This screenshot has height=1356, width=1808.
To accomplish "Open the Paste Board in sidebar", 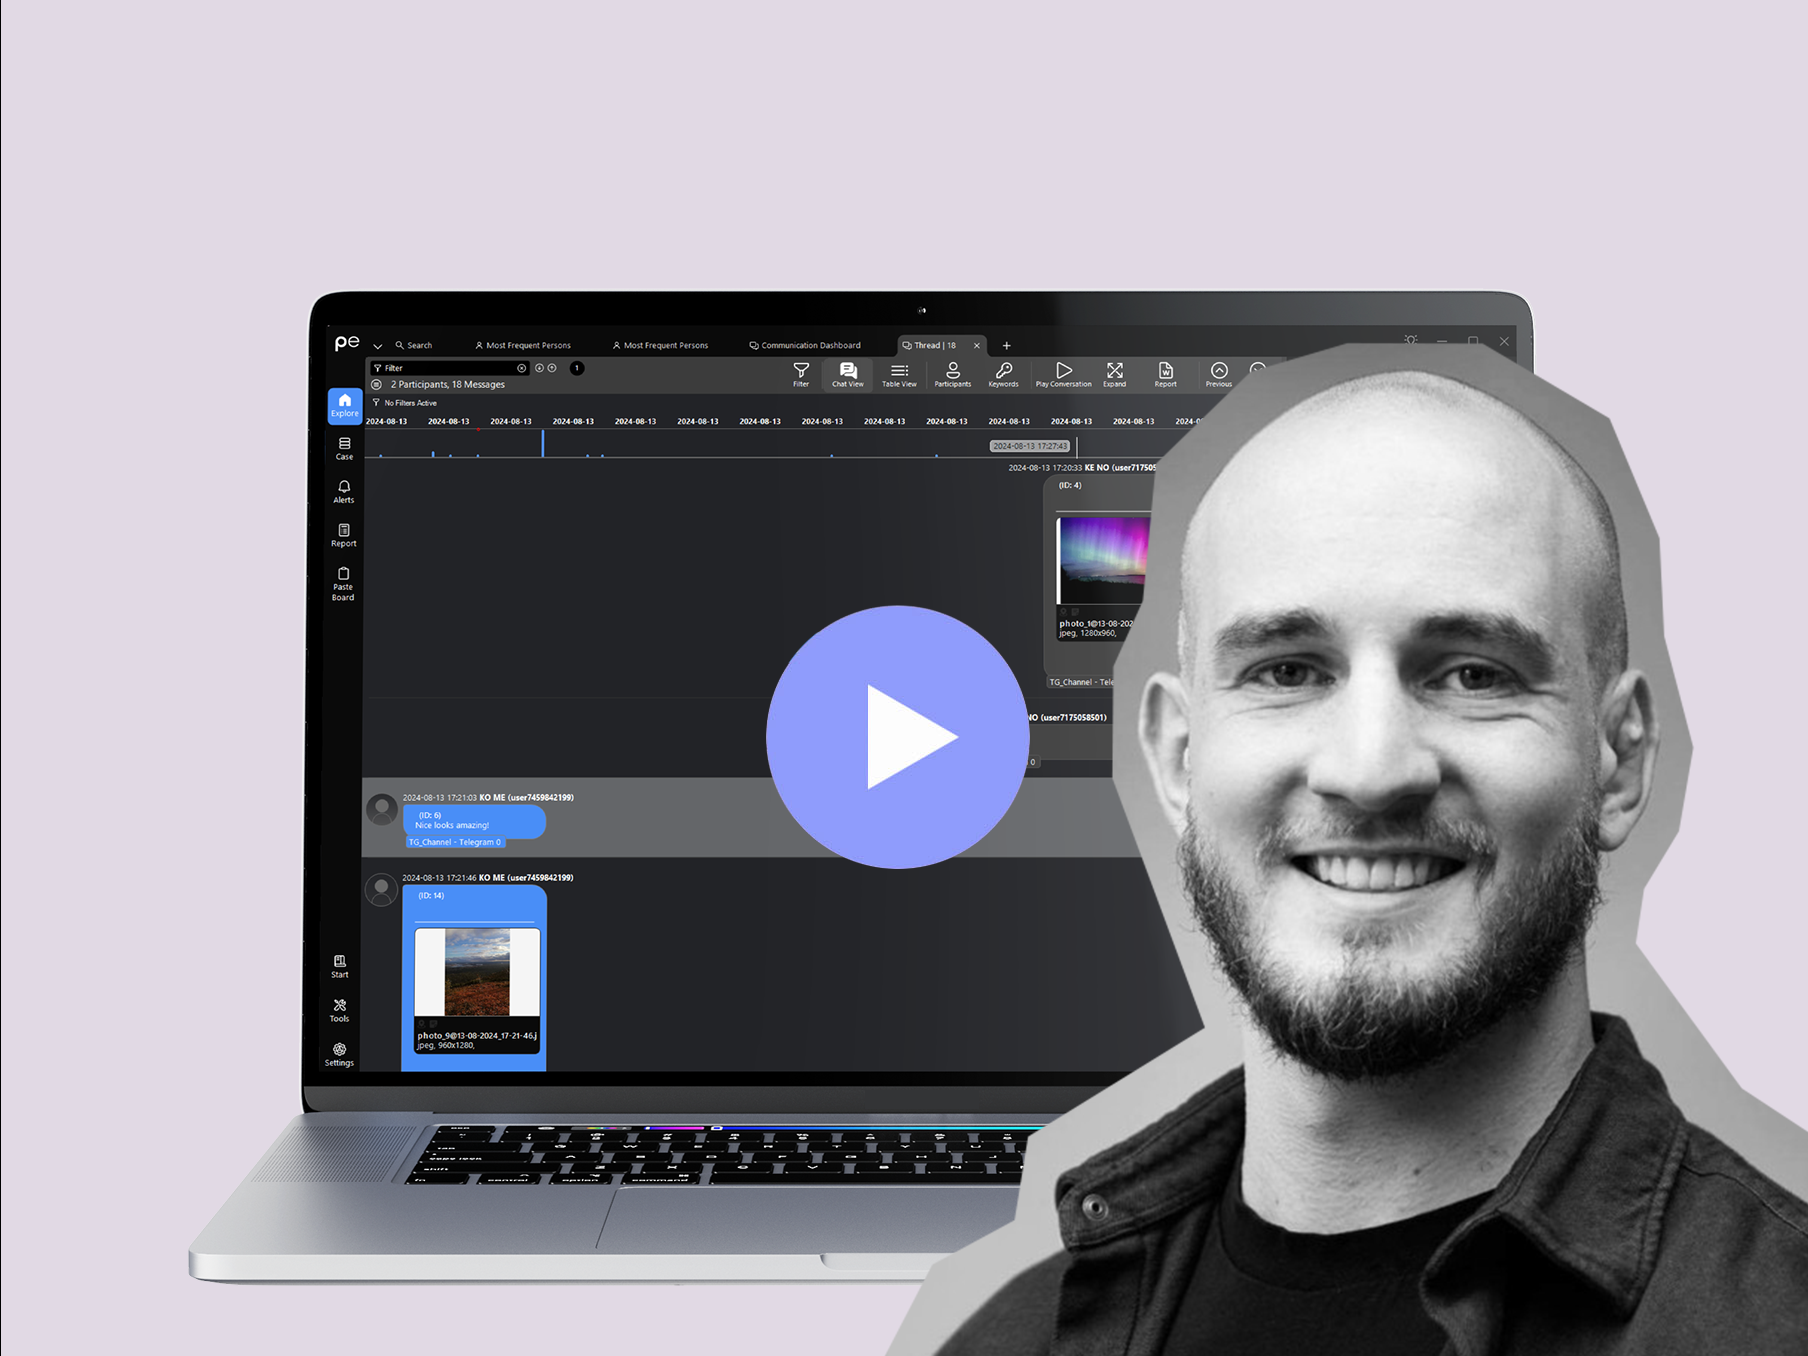I will (x=343, y=584).
